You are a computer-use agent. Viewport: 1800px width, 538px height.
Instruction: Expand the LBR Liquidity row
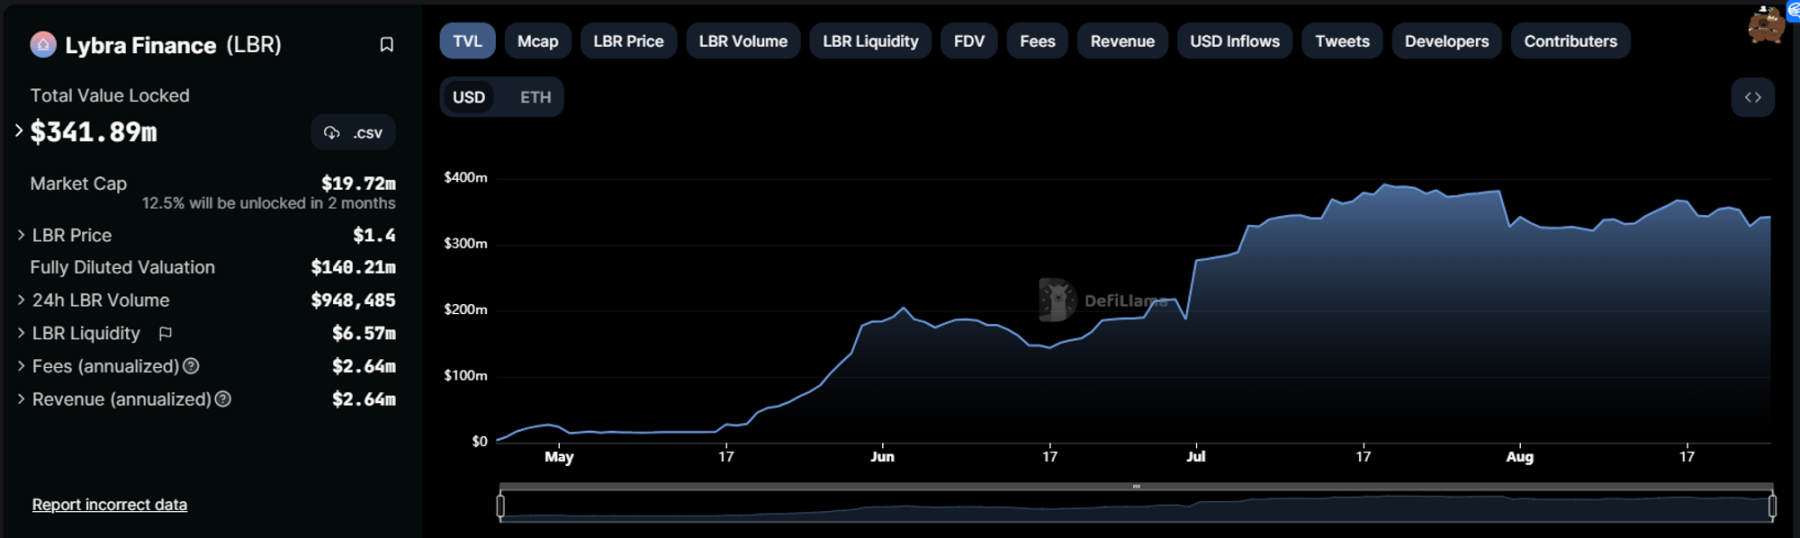[x=21, y=333]
